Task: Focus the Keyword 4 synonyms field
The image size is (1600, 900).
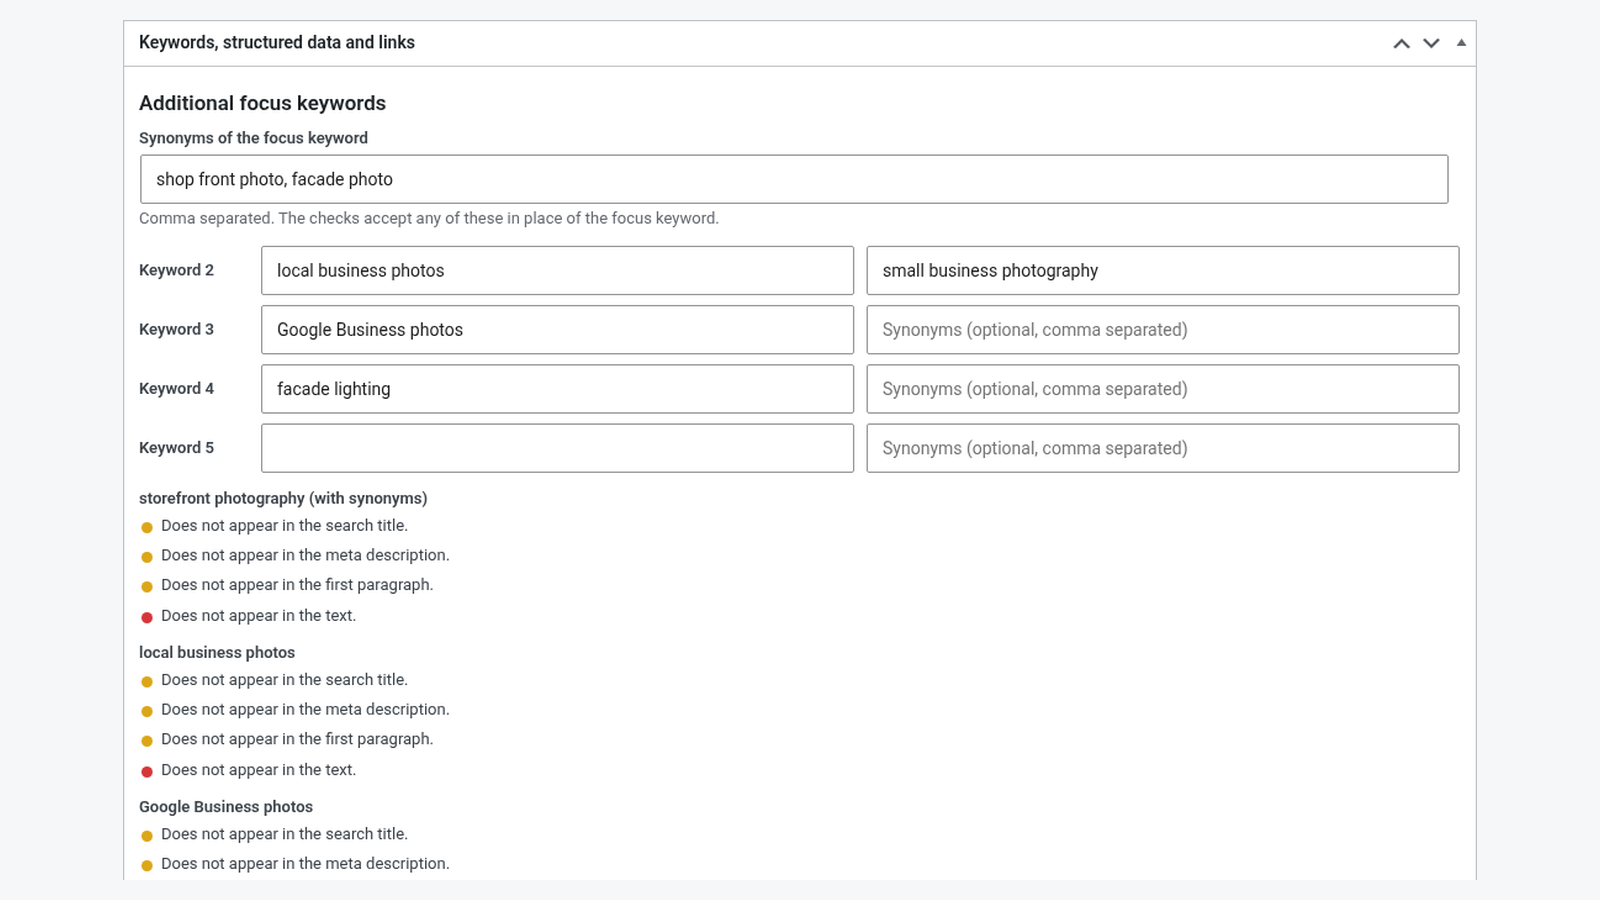Action: pos(1162,388)
